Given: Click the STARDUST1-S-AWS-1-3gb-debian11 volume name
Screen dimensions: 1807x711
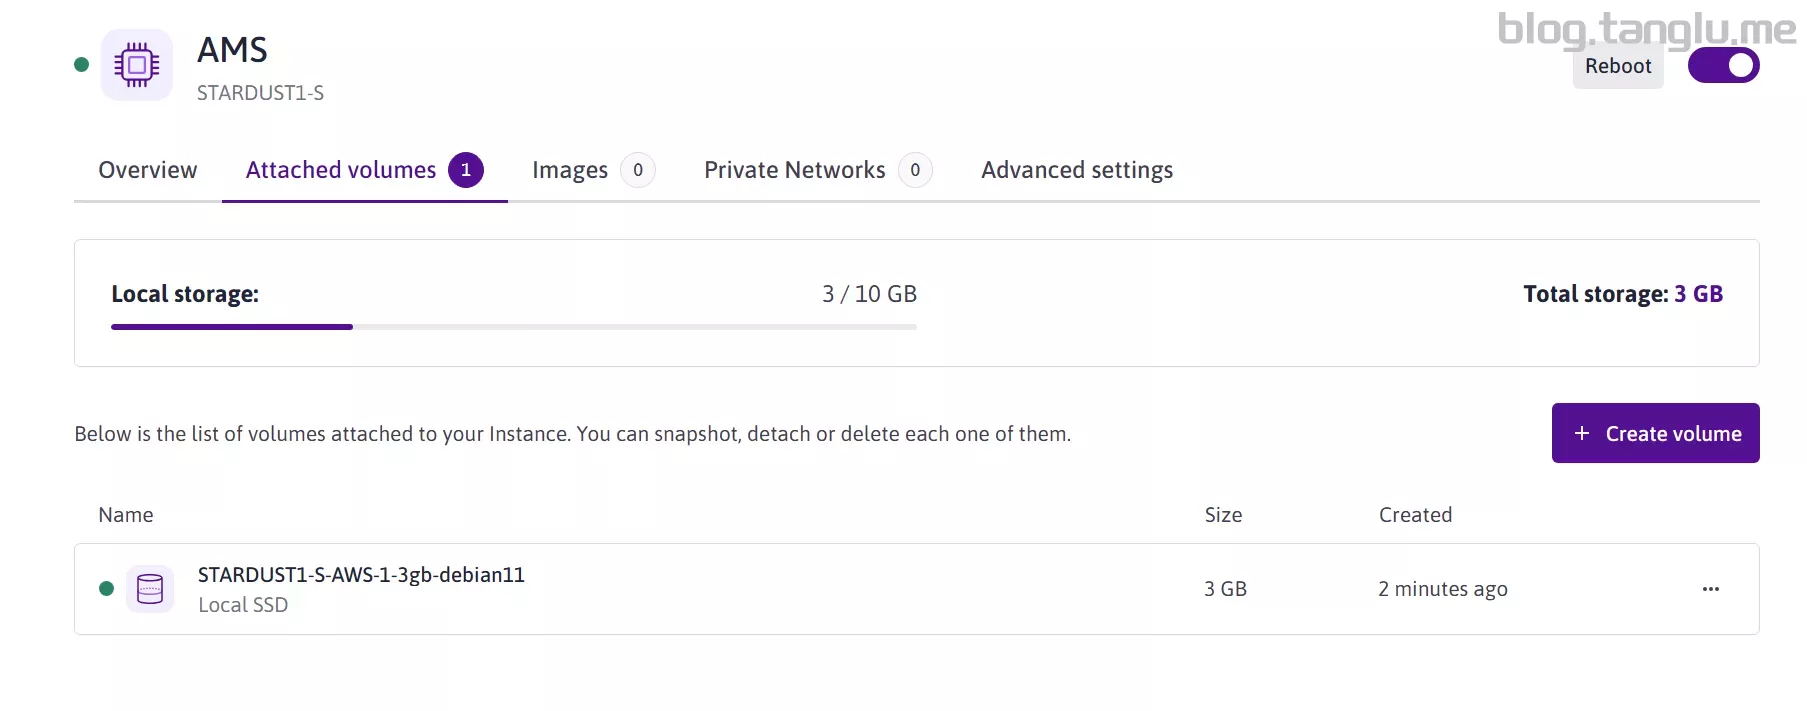Looking at the screenshot, I should [x=361, y=575].
